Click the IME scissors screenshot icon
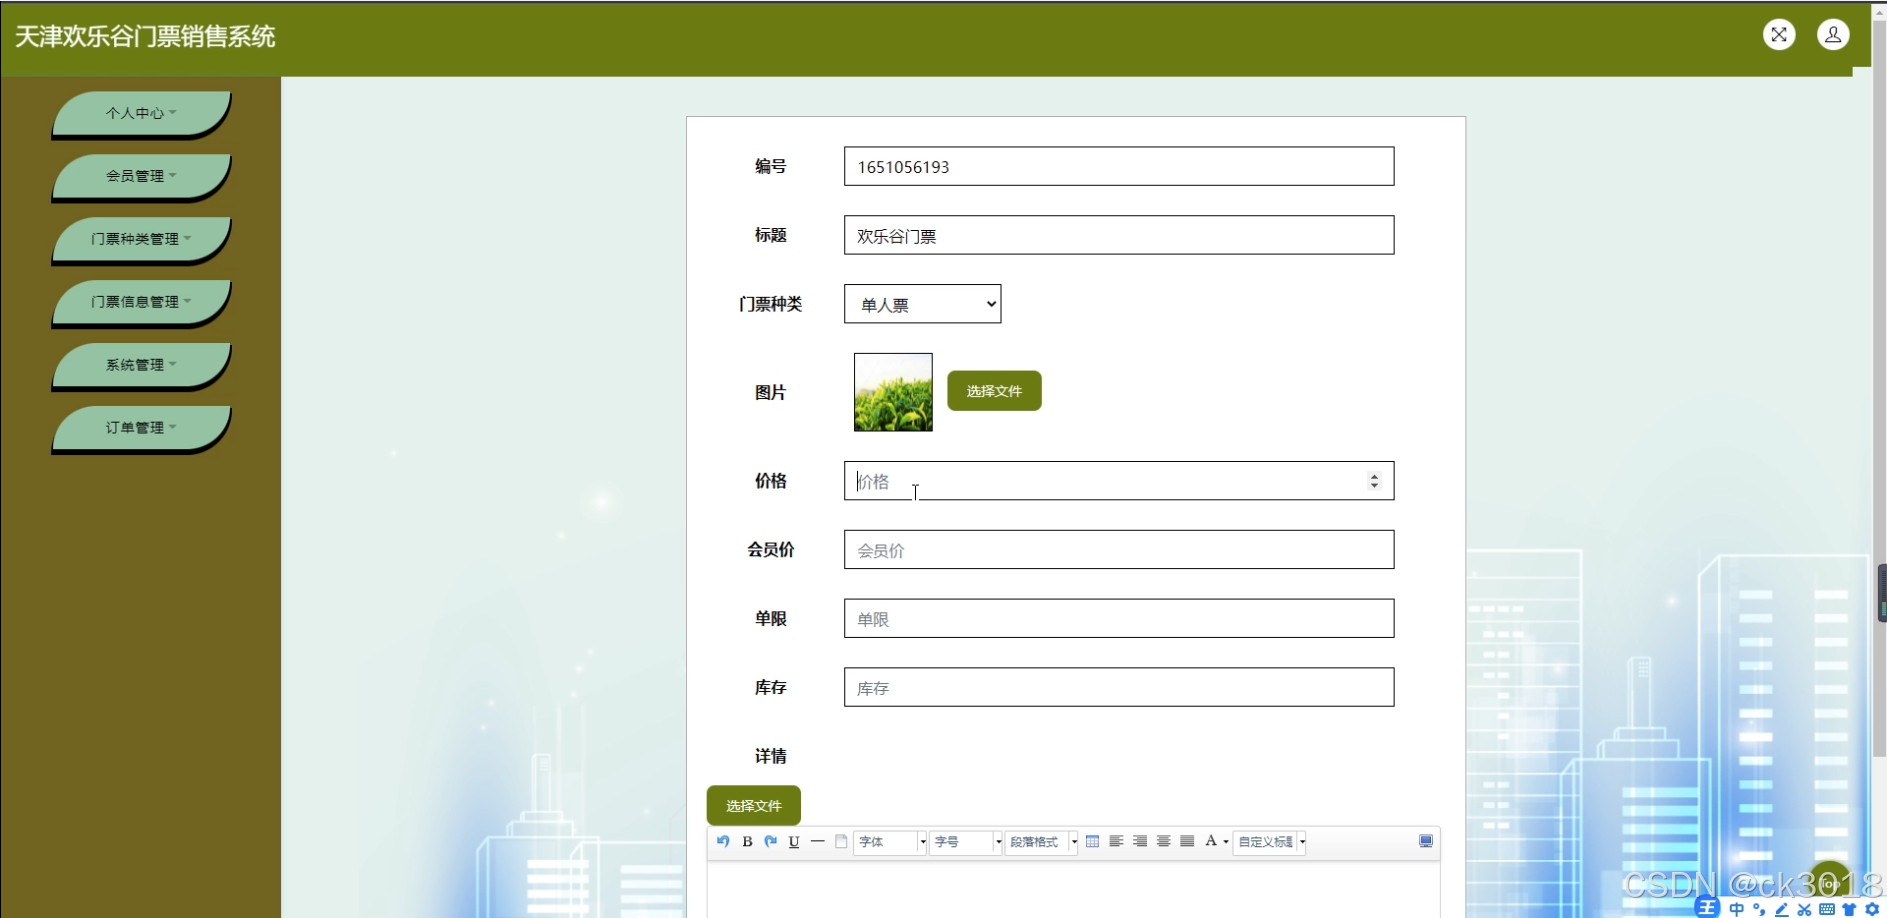 (x=1804, y=909)
